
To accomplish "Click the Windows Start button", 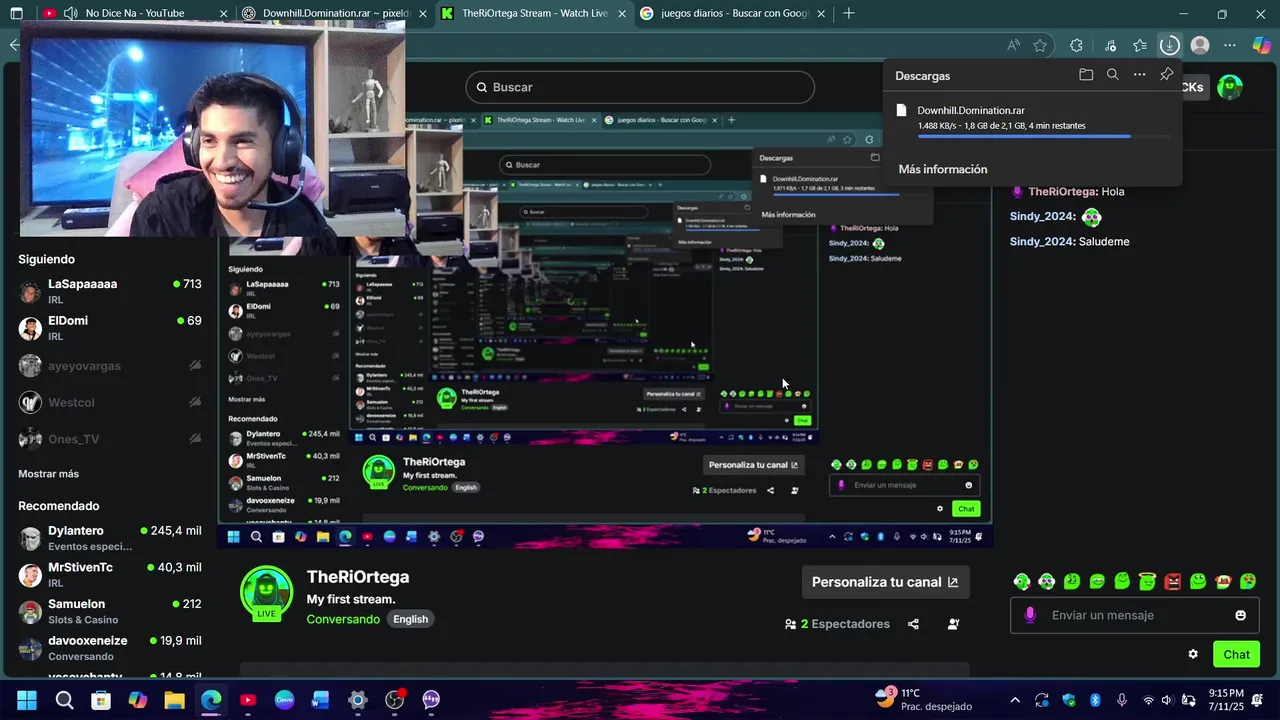I will pos(27,700).
